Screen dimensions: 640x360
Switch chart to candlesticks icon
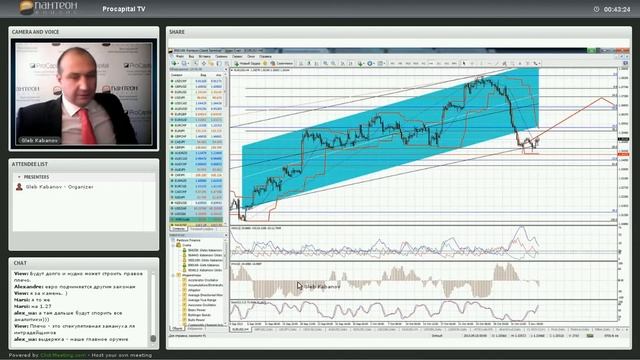tap(309, 63)
